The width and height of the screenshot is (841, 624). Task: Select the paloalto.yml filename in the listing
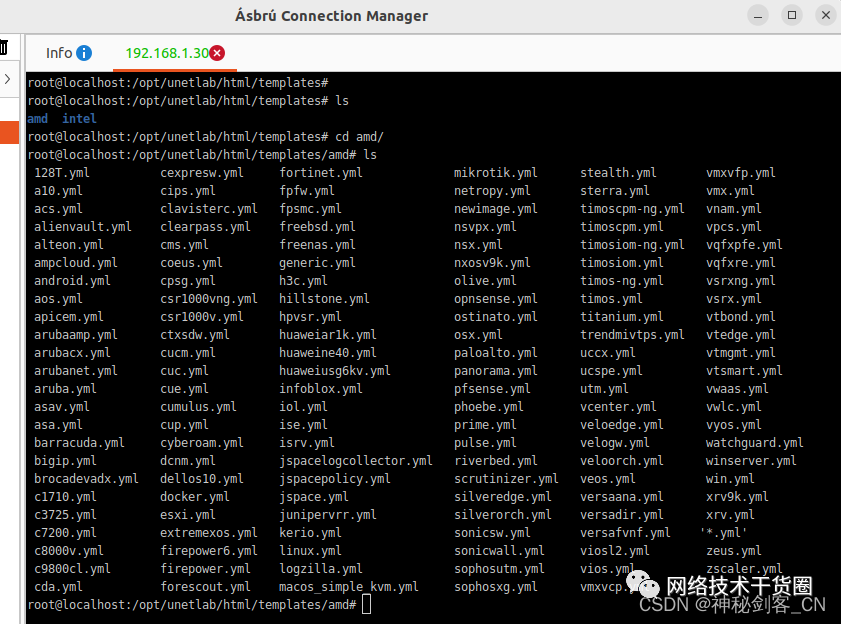click(x=494, y=352)
